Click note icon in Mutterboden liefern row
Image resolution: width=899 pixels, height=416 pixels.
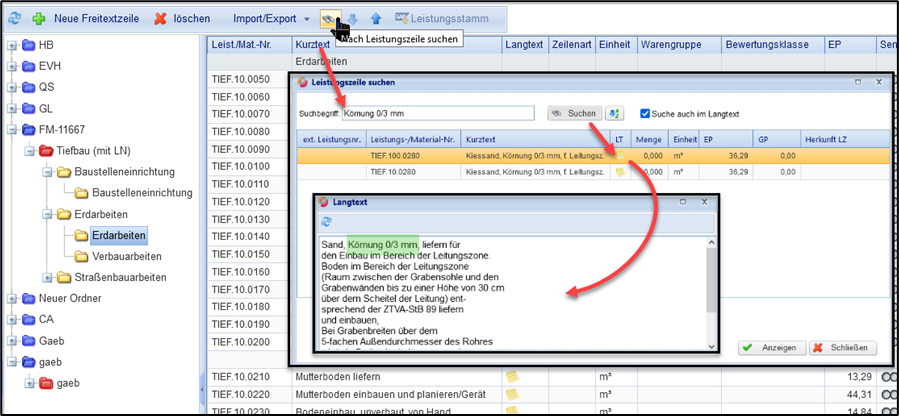[x=512, y=376]
